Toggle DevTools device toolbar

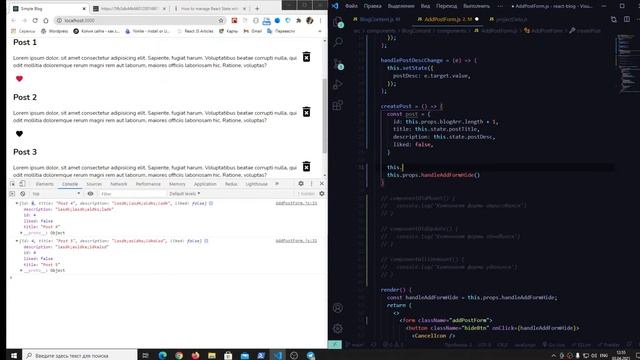point(22,184)
